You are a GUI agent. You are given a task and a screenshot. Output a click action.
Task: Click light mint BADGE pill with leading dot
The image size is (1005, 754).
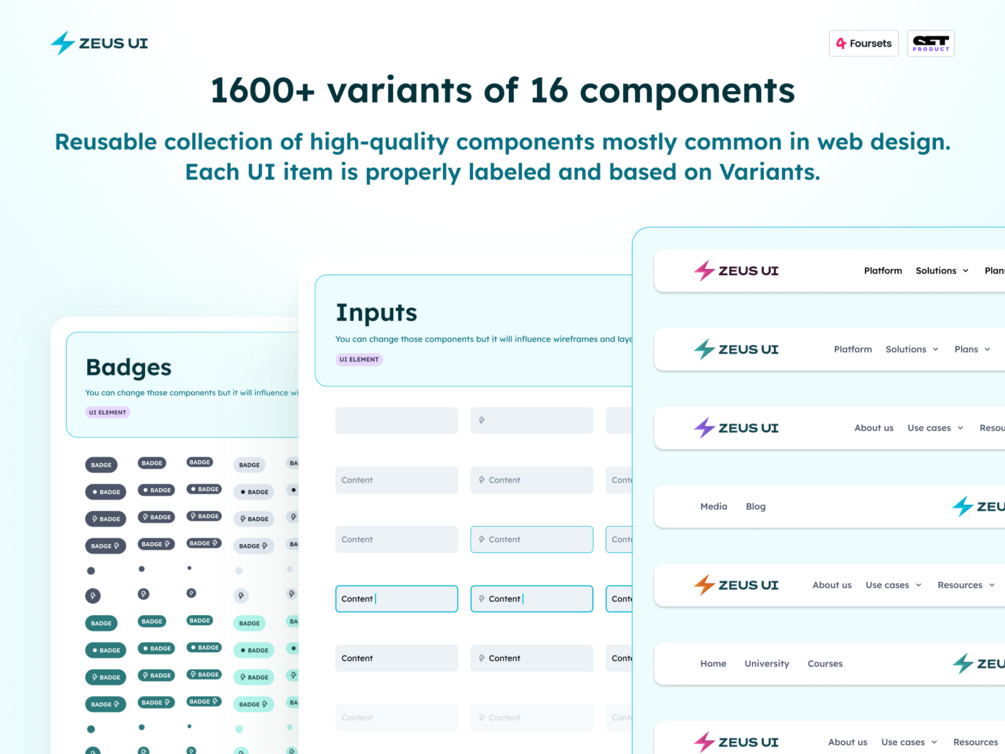click(254, 650)
